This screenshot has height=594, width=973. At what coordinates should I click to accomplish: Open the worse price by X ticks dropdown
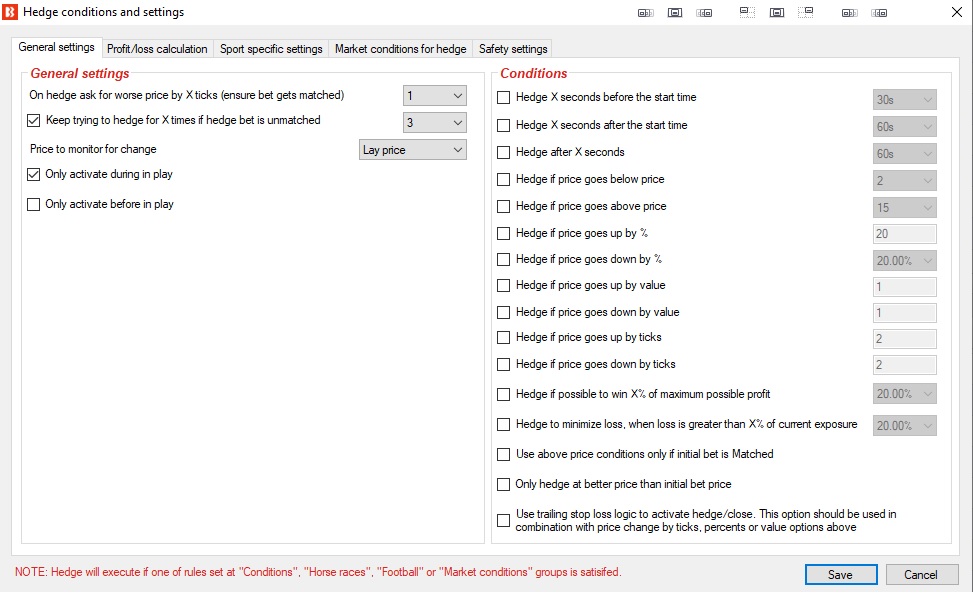coord(434,96)
